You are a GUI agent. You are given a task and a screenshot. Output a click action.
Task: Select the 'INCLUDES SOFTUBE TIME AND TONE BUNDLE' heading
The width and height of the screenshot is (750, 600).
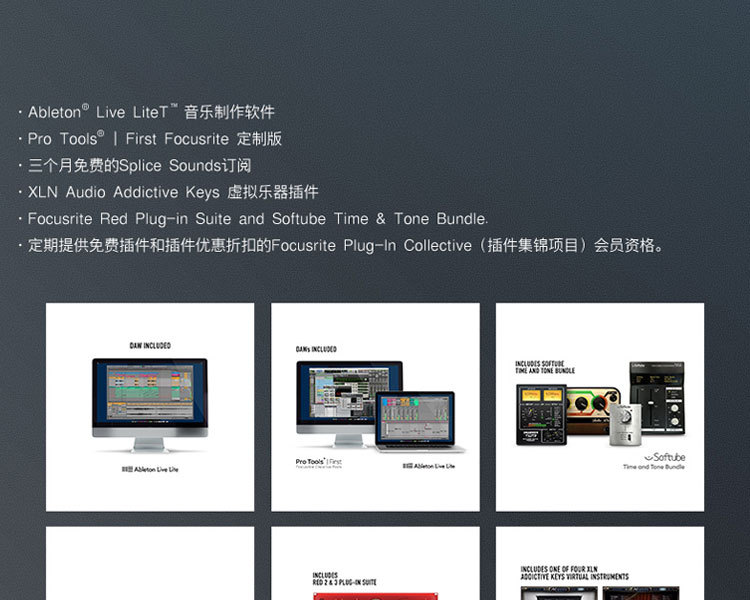pyautogui.click(x=545, y=367)
